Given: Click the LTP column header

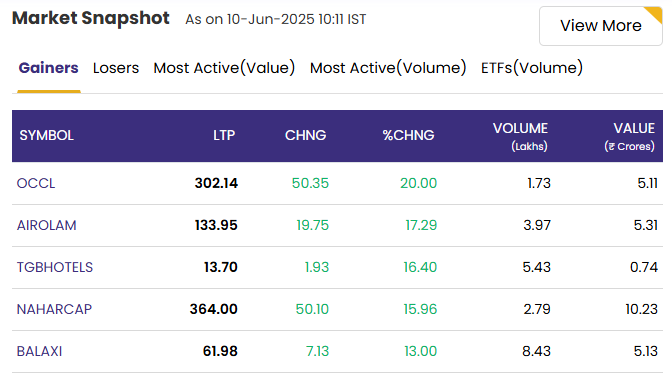Looking at the screenshot, I should (224, 135).
